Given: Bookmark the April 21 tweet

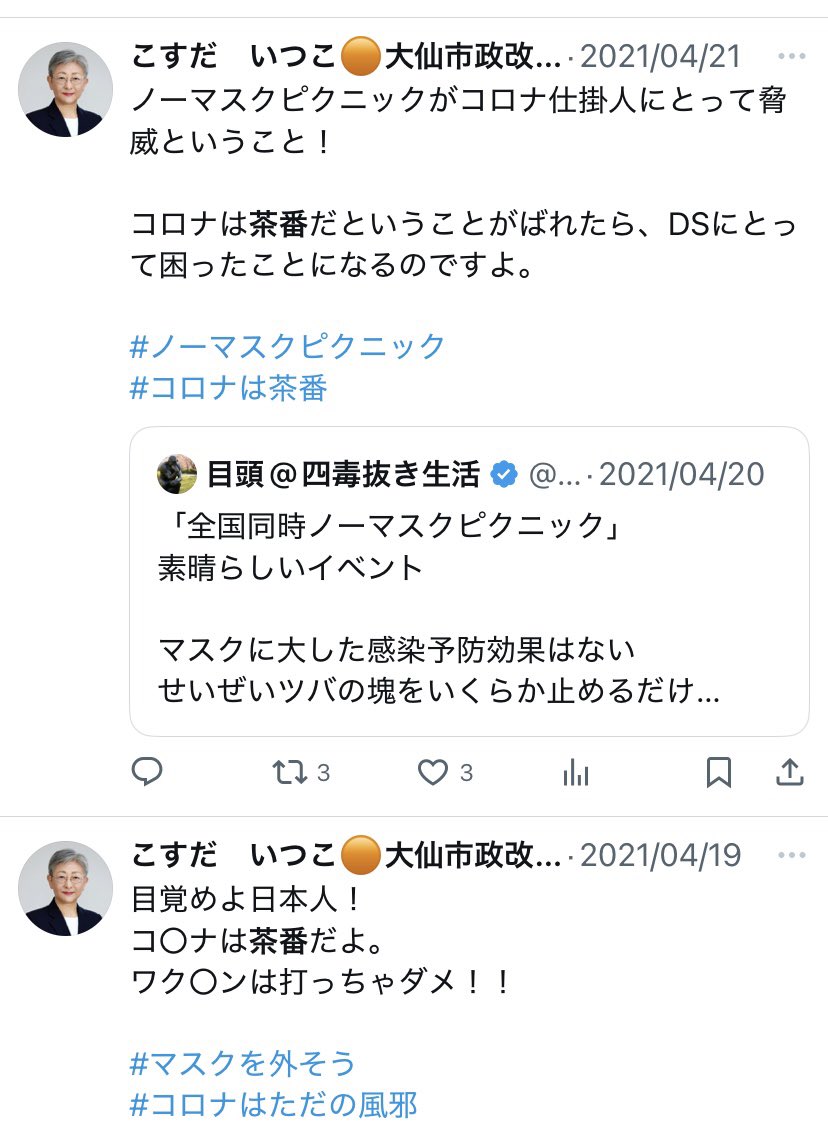Looking at the screenshot, I should coord(719,772).
